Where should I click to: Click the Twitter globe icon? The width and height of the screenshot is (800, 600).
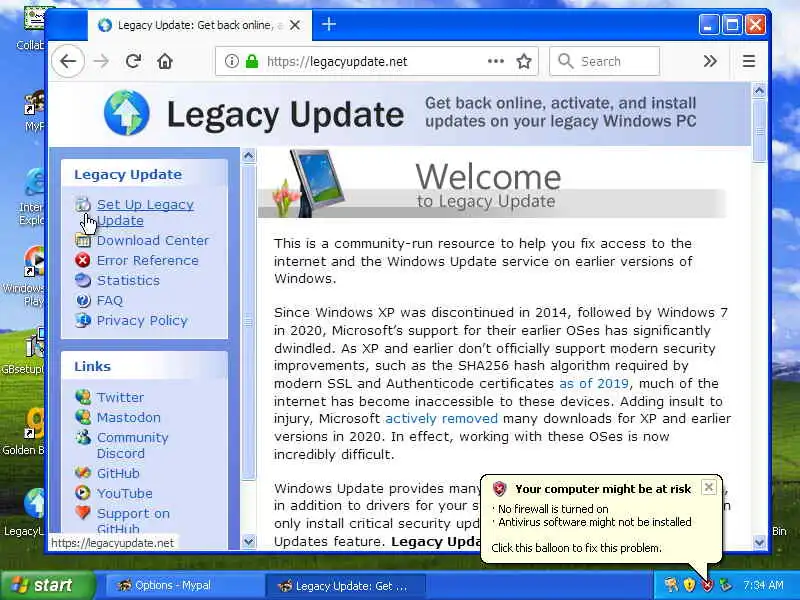[83, 396]
